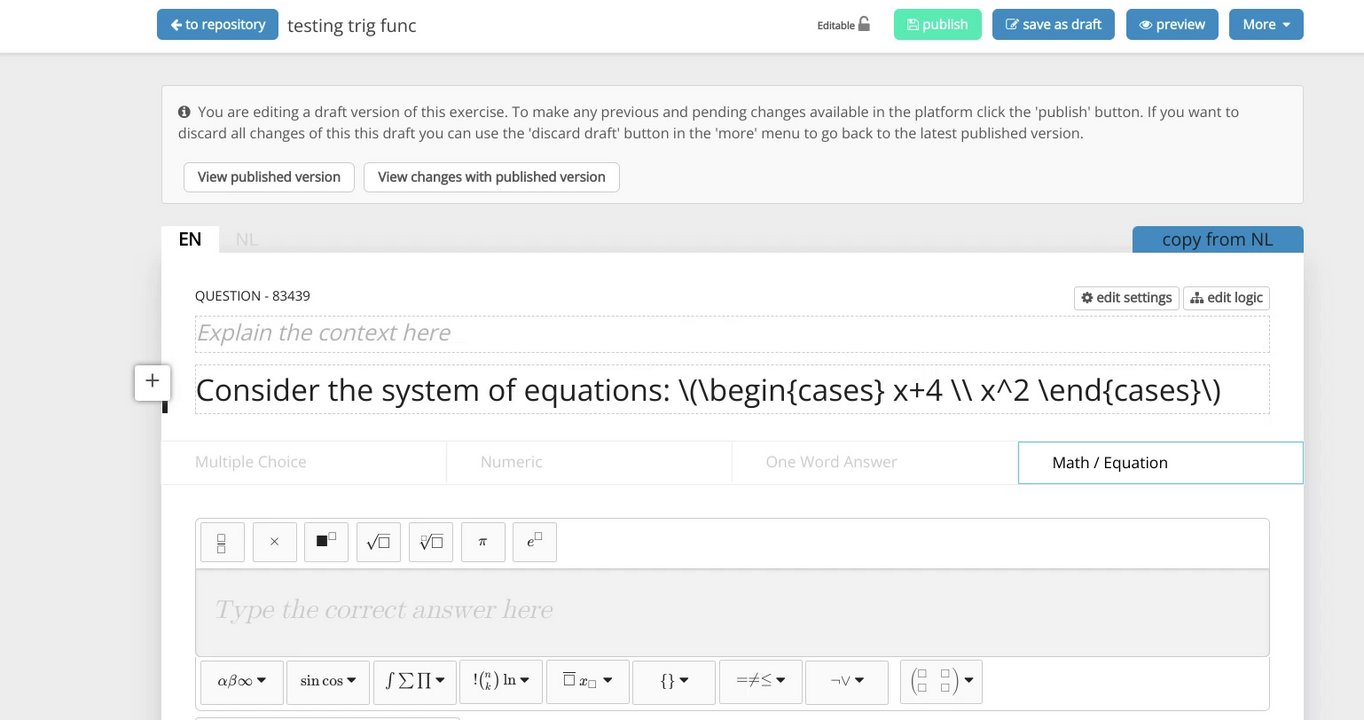Image resolution: width=1364 pixels, height=720 pixels.
Task: Select the NL language tab
Action: coord(246,239)
